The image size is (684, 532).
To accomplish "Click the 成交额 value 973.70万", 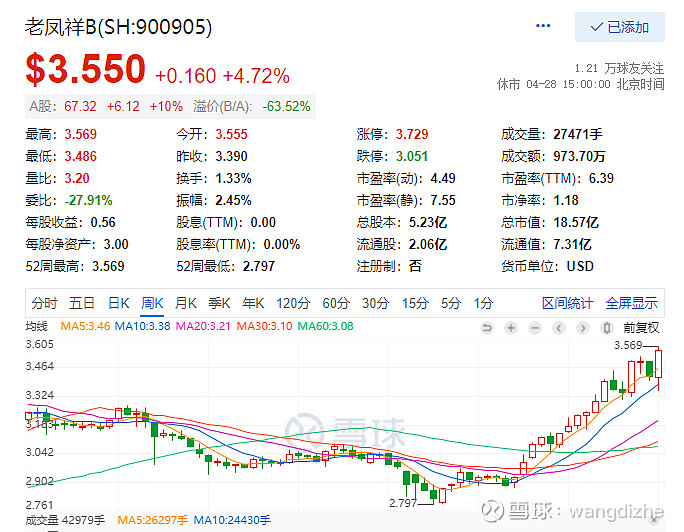I will pos(579,156).
